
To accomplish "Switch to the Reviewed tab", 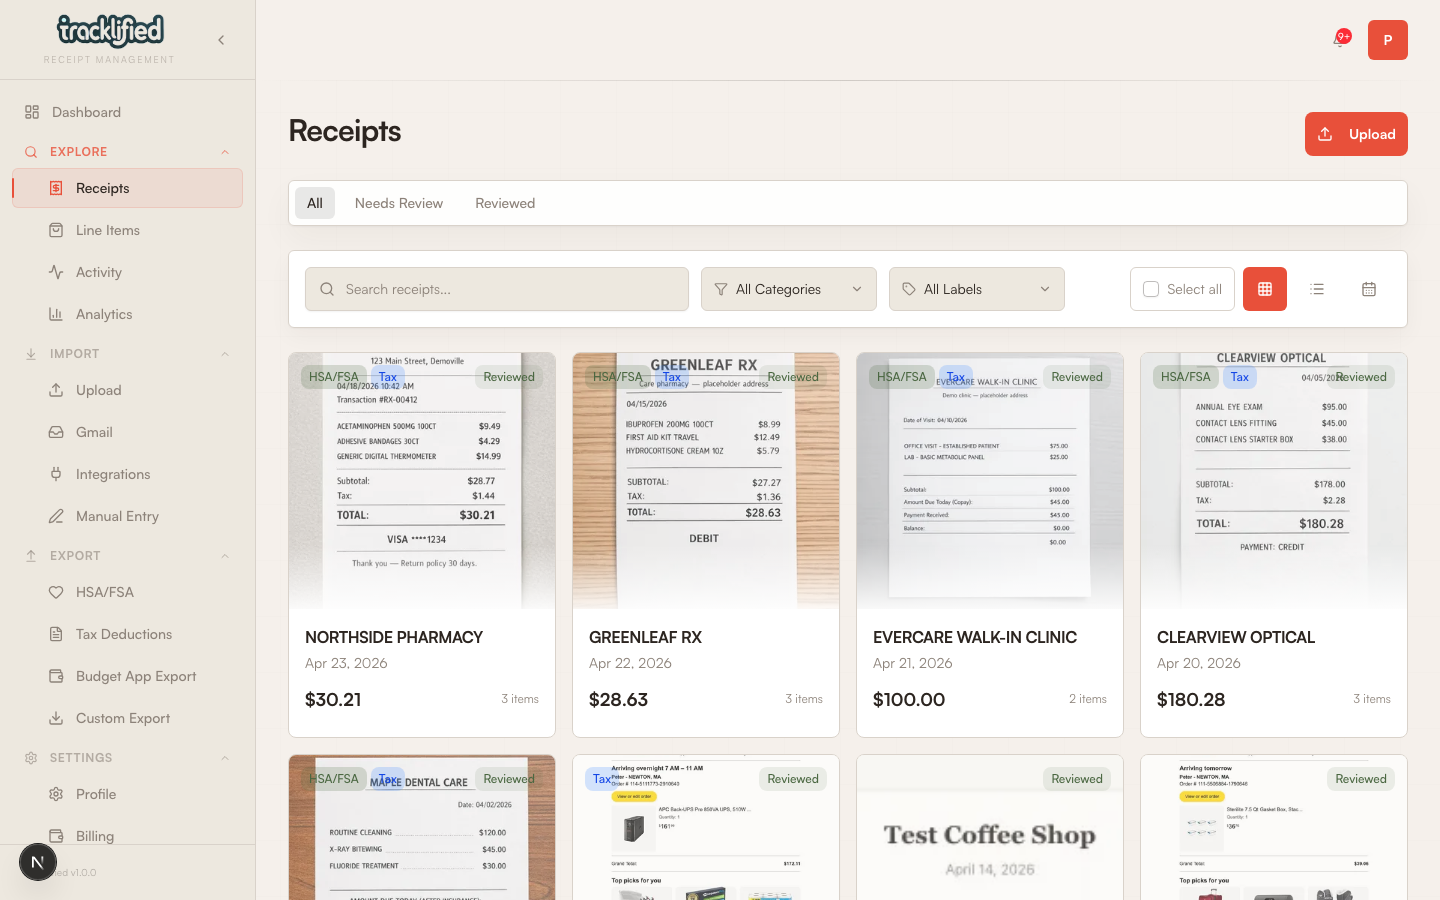I will [x=505, y=203].
